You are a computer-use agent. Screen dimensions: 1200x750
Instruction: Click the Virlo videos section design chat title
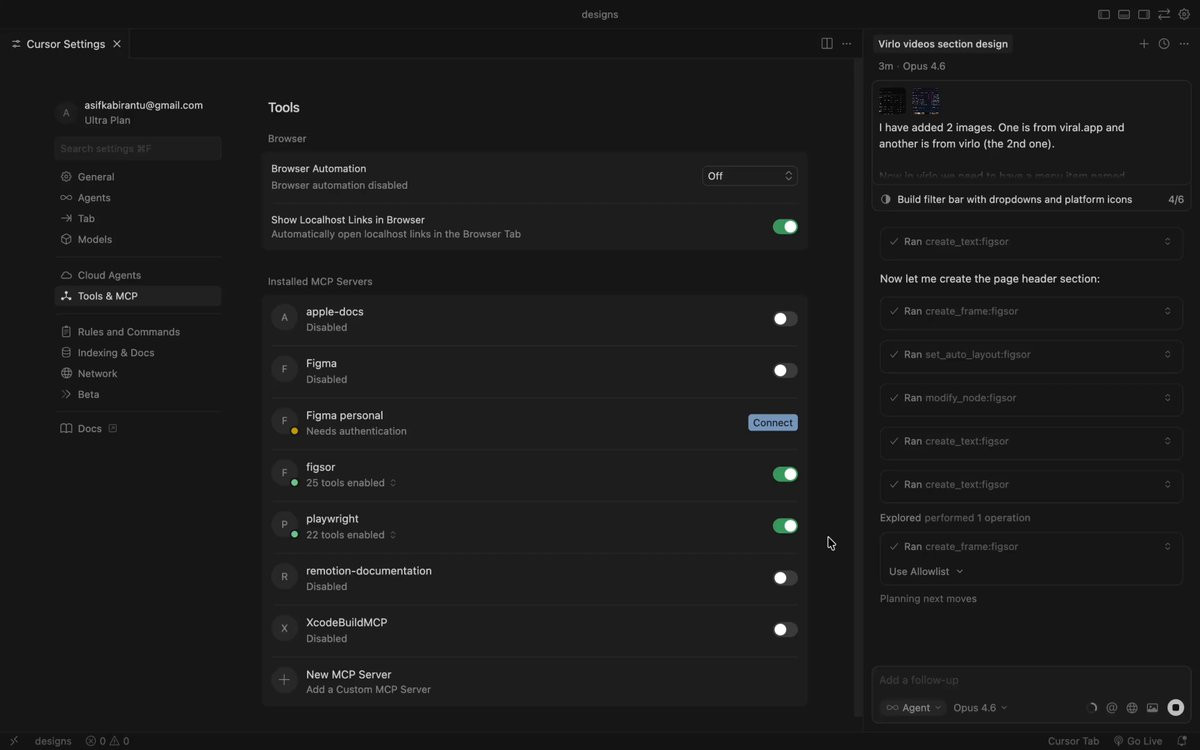point(943,44)
